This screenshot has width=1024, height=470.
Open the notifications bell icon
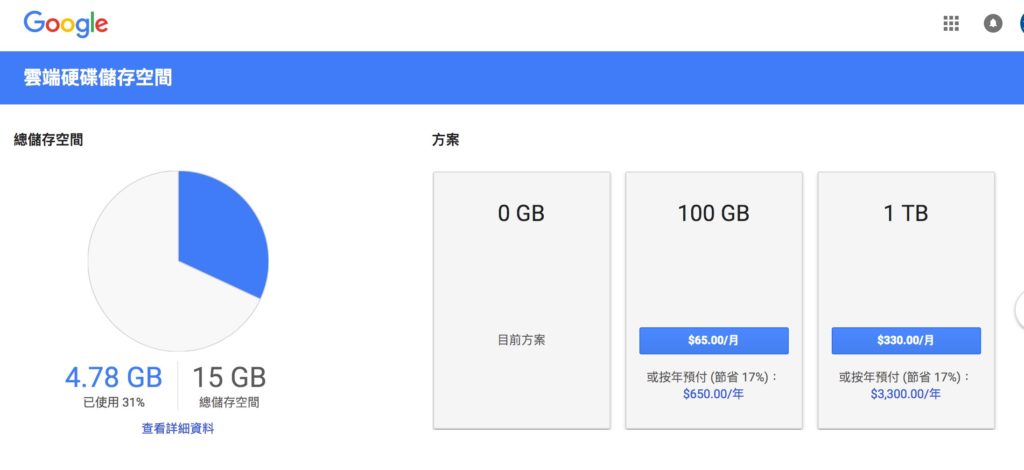pyautogui.click(x=993, y=24)
